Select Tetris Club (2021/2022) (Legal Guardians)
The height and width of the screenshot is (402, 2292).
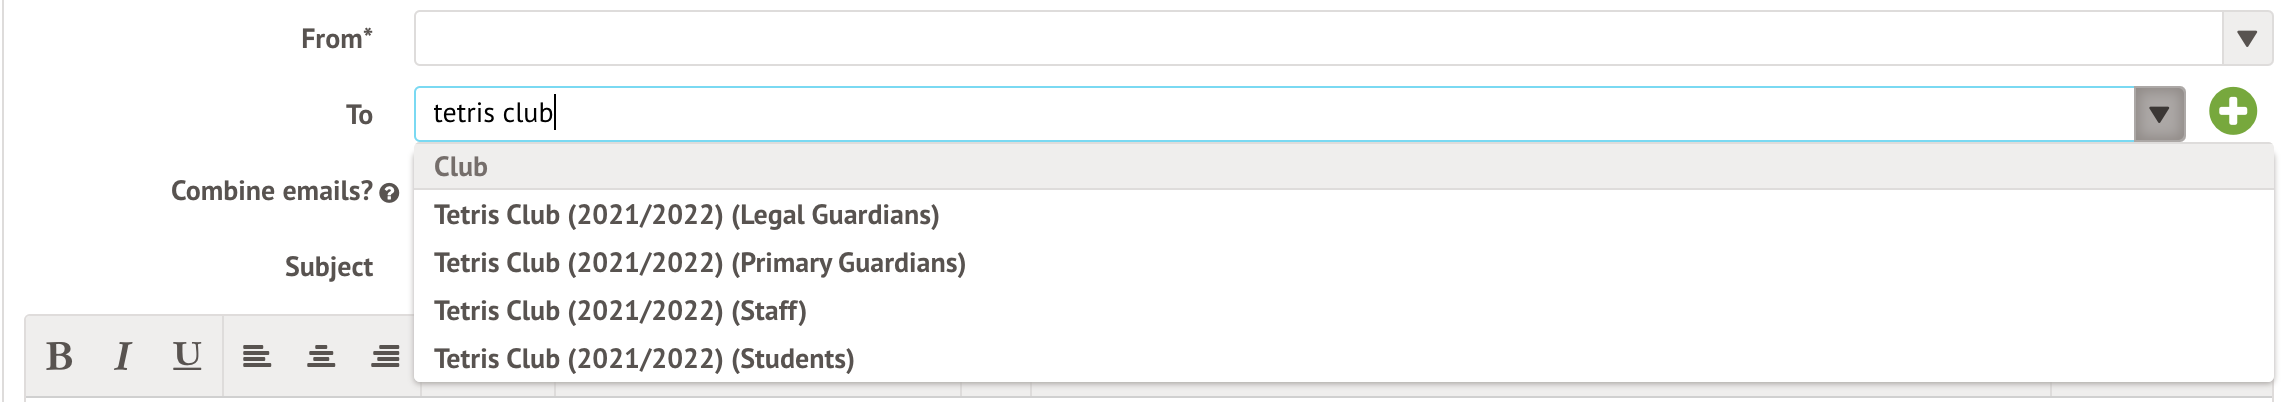(x=686, y=215)
